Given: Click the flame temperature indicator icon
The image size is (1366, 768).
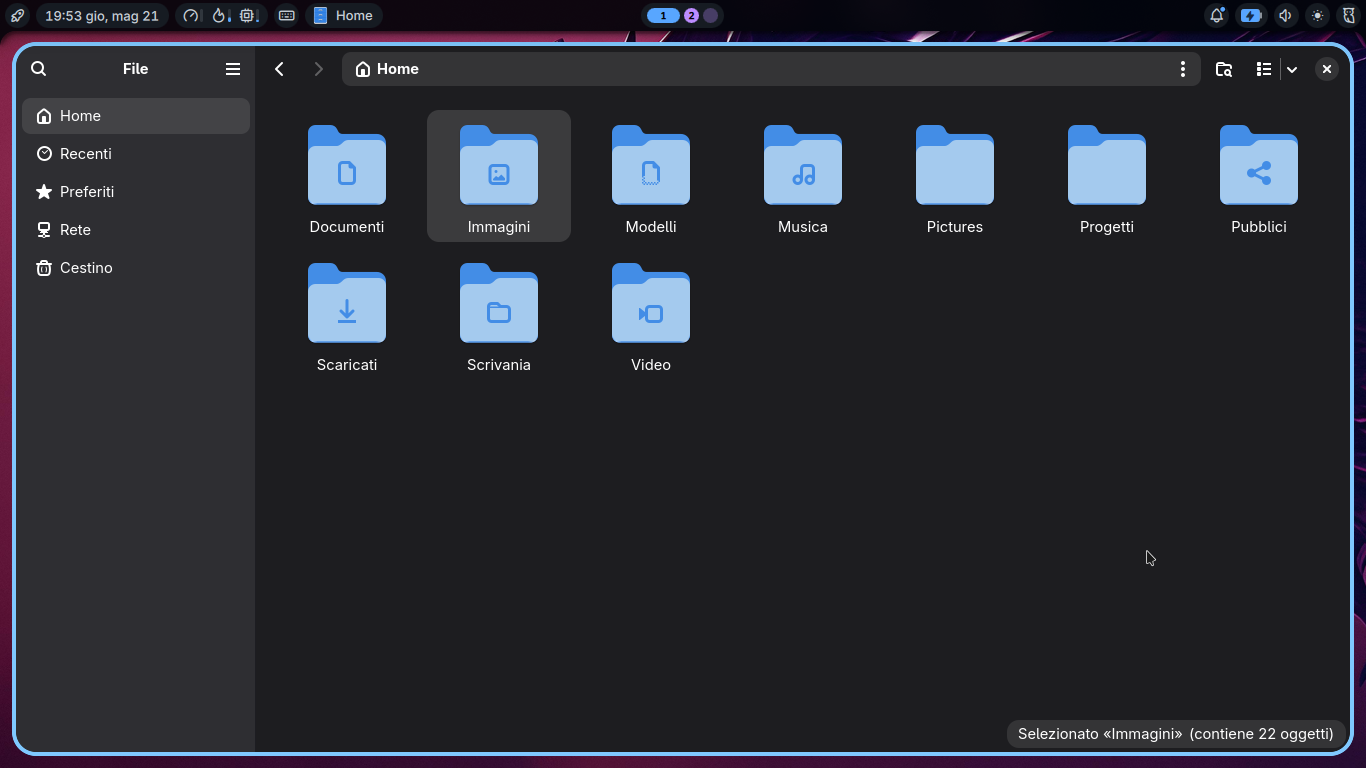Looking at the screenshot, I should click(221, 16).
